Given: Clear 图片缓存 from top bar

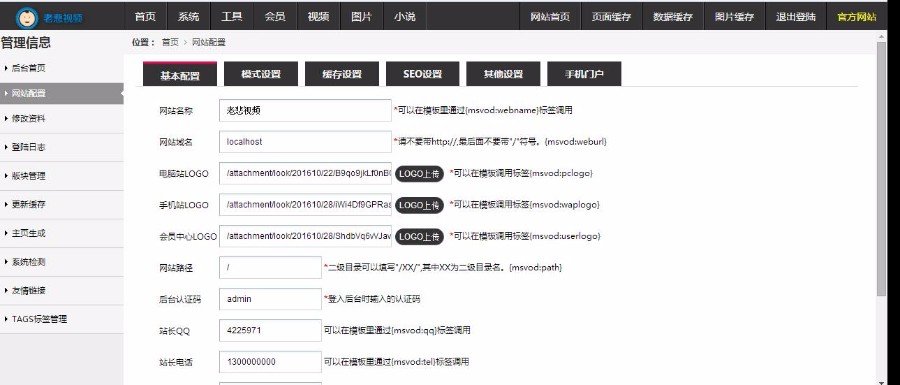Looking at the screenshot, I should [734, 17].
